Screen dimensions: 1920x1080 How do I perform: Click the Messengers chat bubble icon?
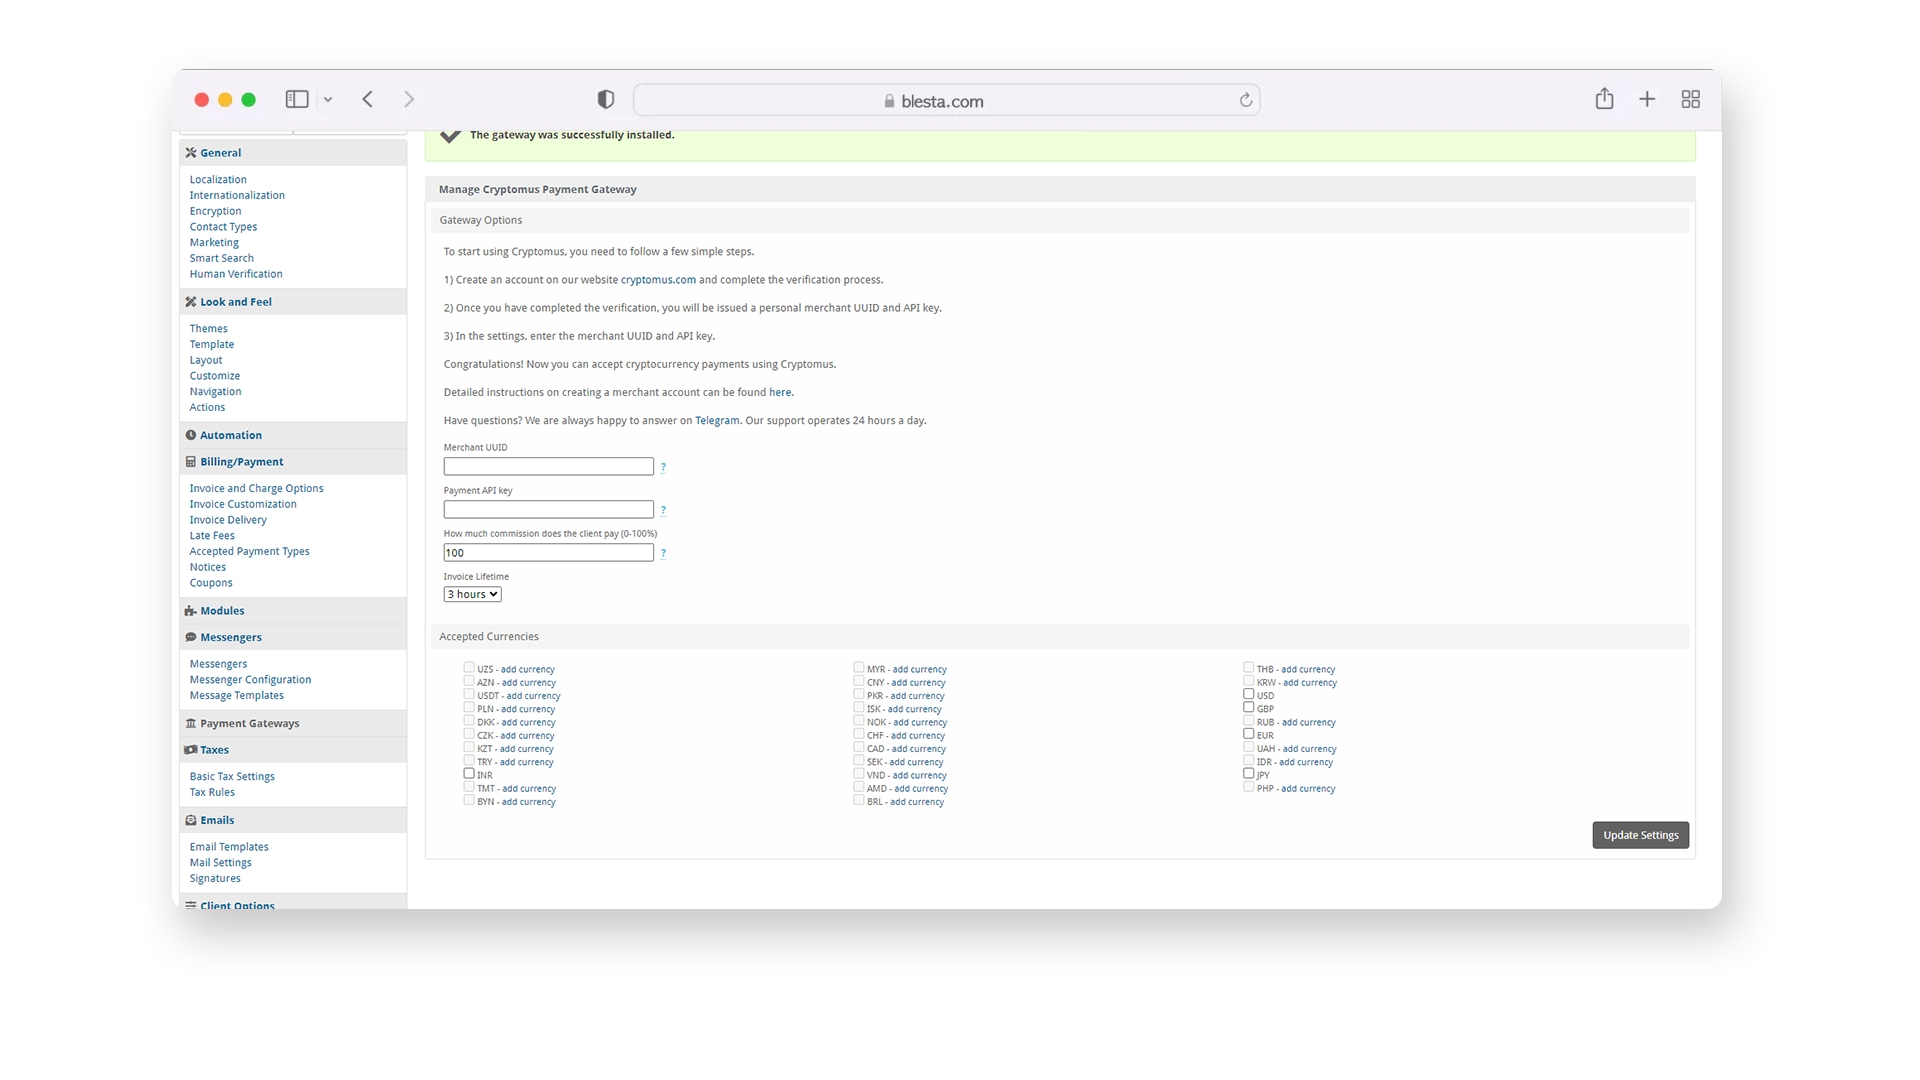(190, 637)
